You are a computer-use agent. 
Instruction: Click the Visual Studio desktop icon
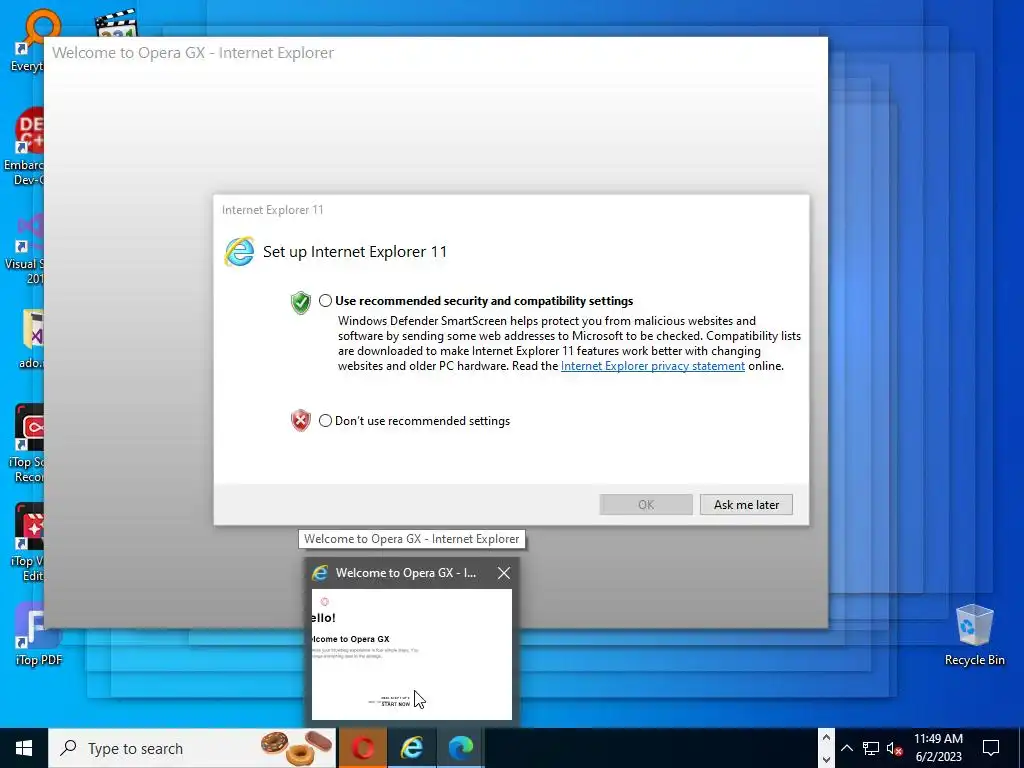tap(26, 248)
